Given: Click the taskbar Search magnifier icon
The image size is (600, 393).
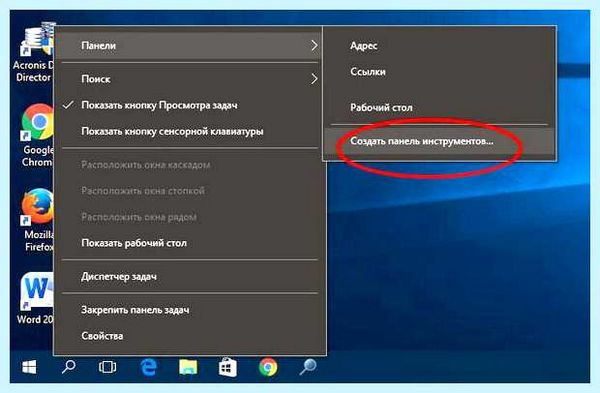Looking at the screenshot, I should pyautogui.click(x=69, y=367).
